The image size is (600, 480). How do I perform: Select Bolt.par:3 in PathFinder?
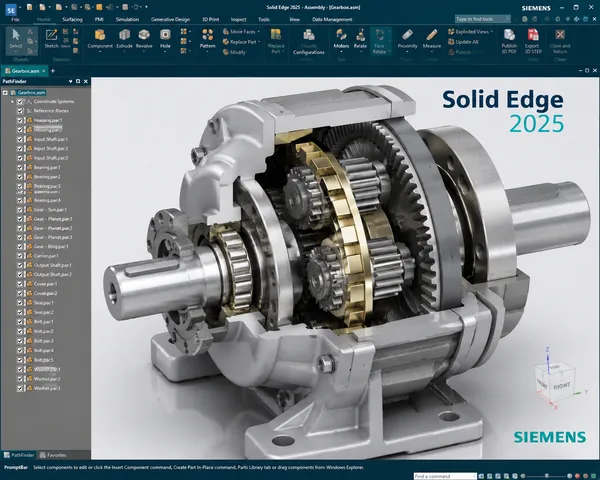(x=44, y=341)
